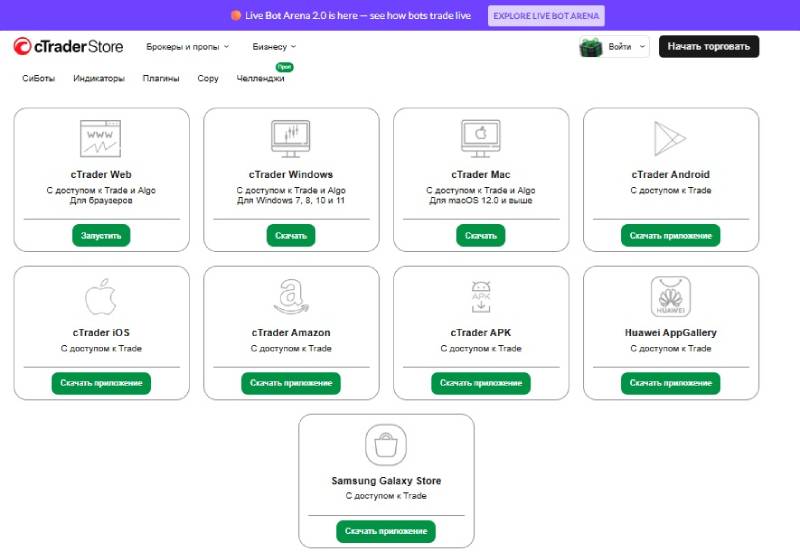Download the Huawei AppGallery app

point(670,383)
